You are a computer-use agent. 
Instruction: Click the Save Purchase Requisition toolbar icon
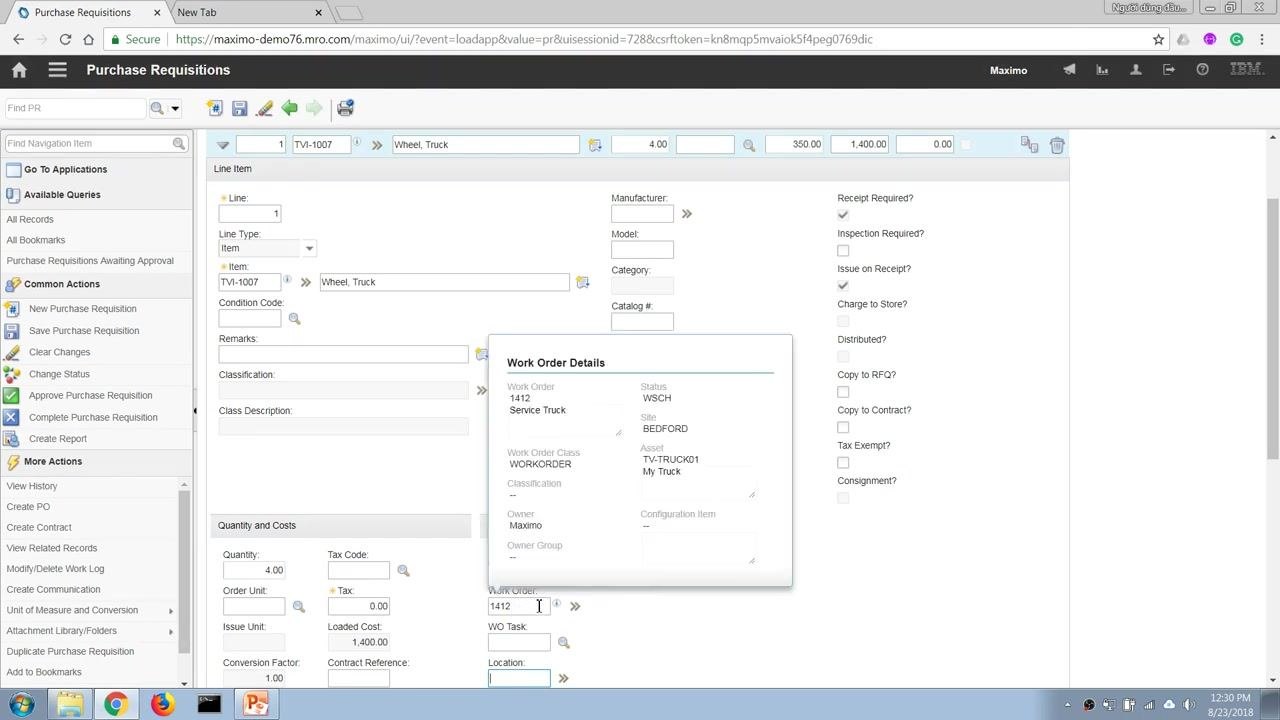click(x=239, y=108)
